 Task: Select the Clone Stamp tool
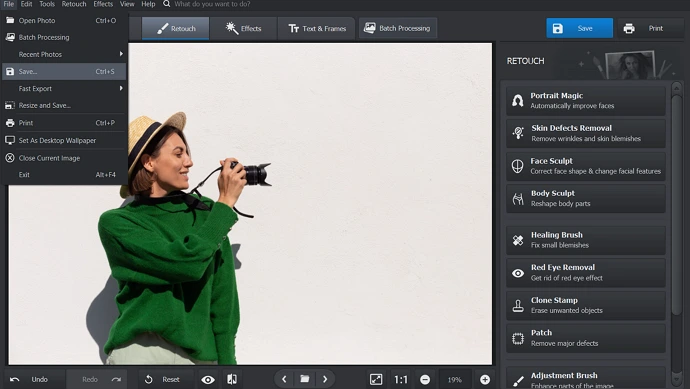(586, 305)
